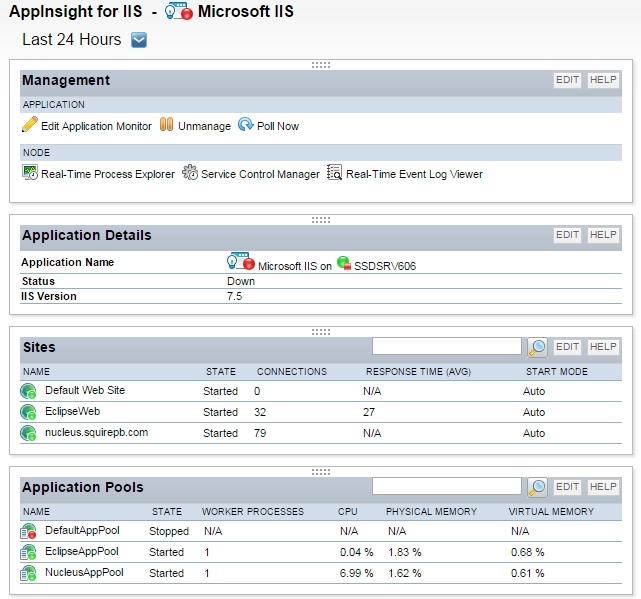
Task: Open the Last 24 Hours dropdown arrow
Action: (139, 40)
